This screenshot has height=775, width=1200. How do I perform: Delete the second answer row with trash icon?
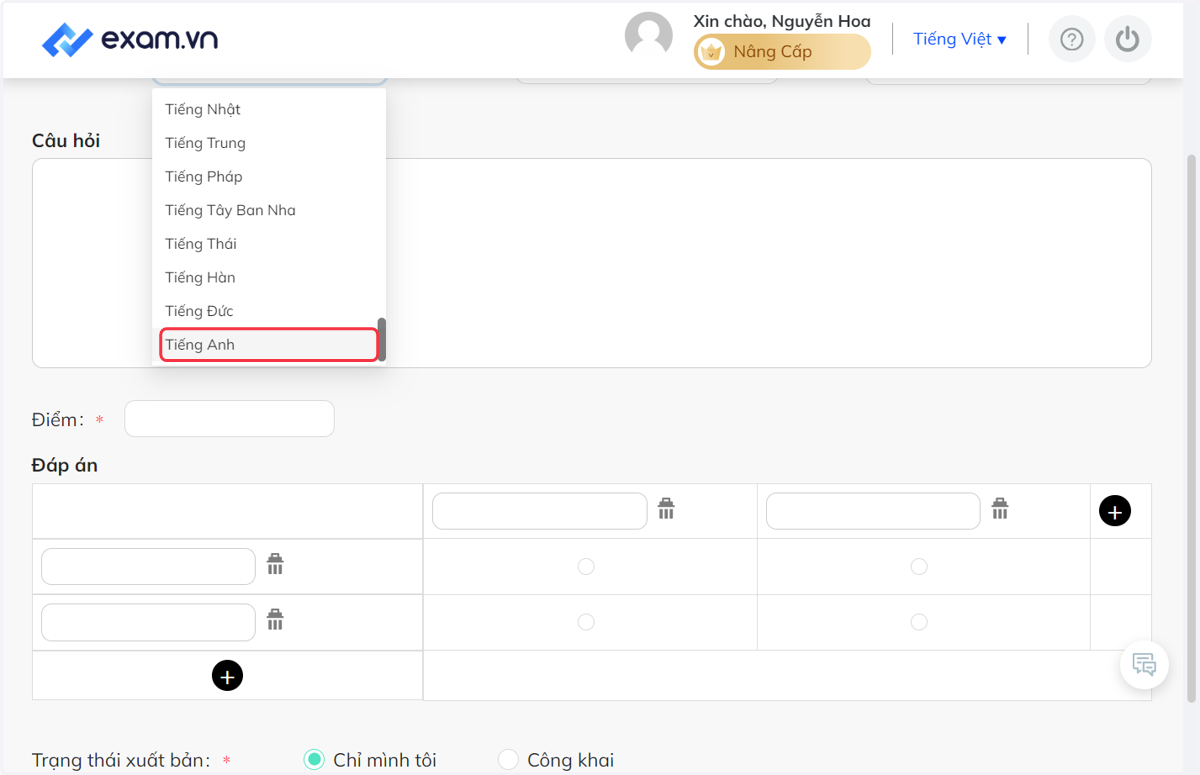275,620
